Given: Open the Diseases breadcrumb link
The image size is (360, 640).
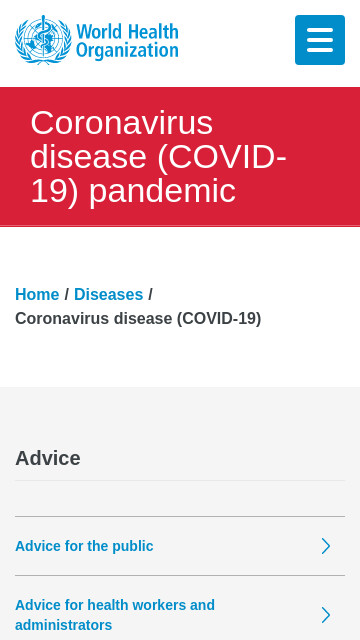Looking at the screenshot, I should (x=109, y=294).
